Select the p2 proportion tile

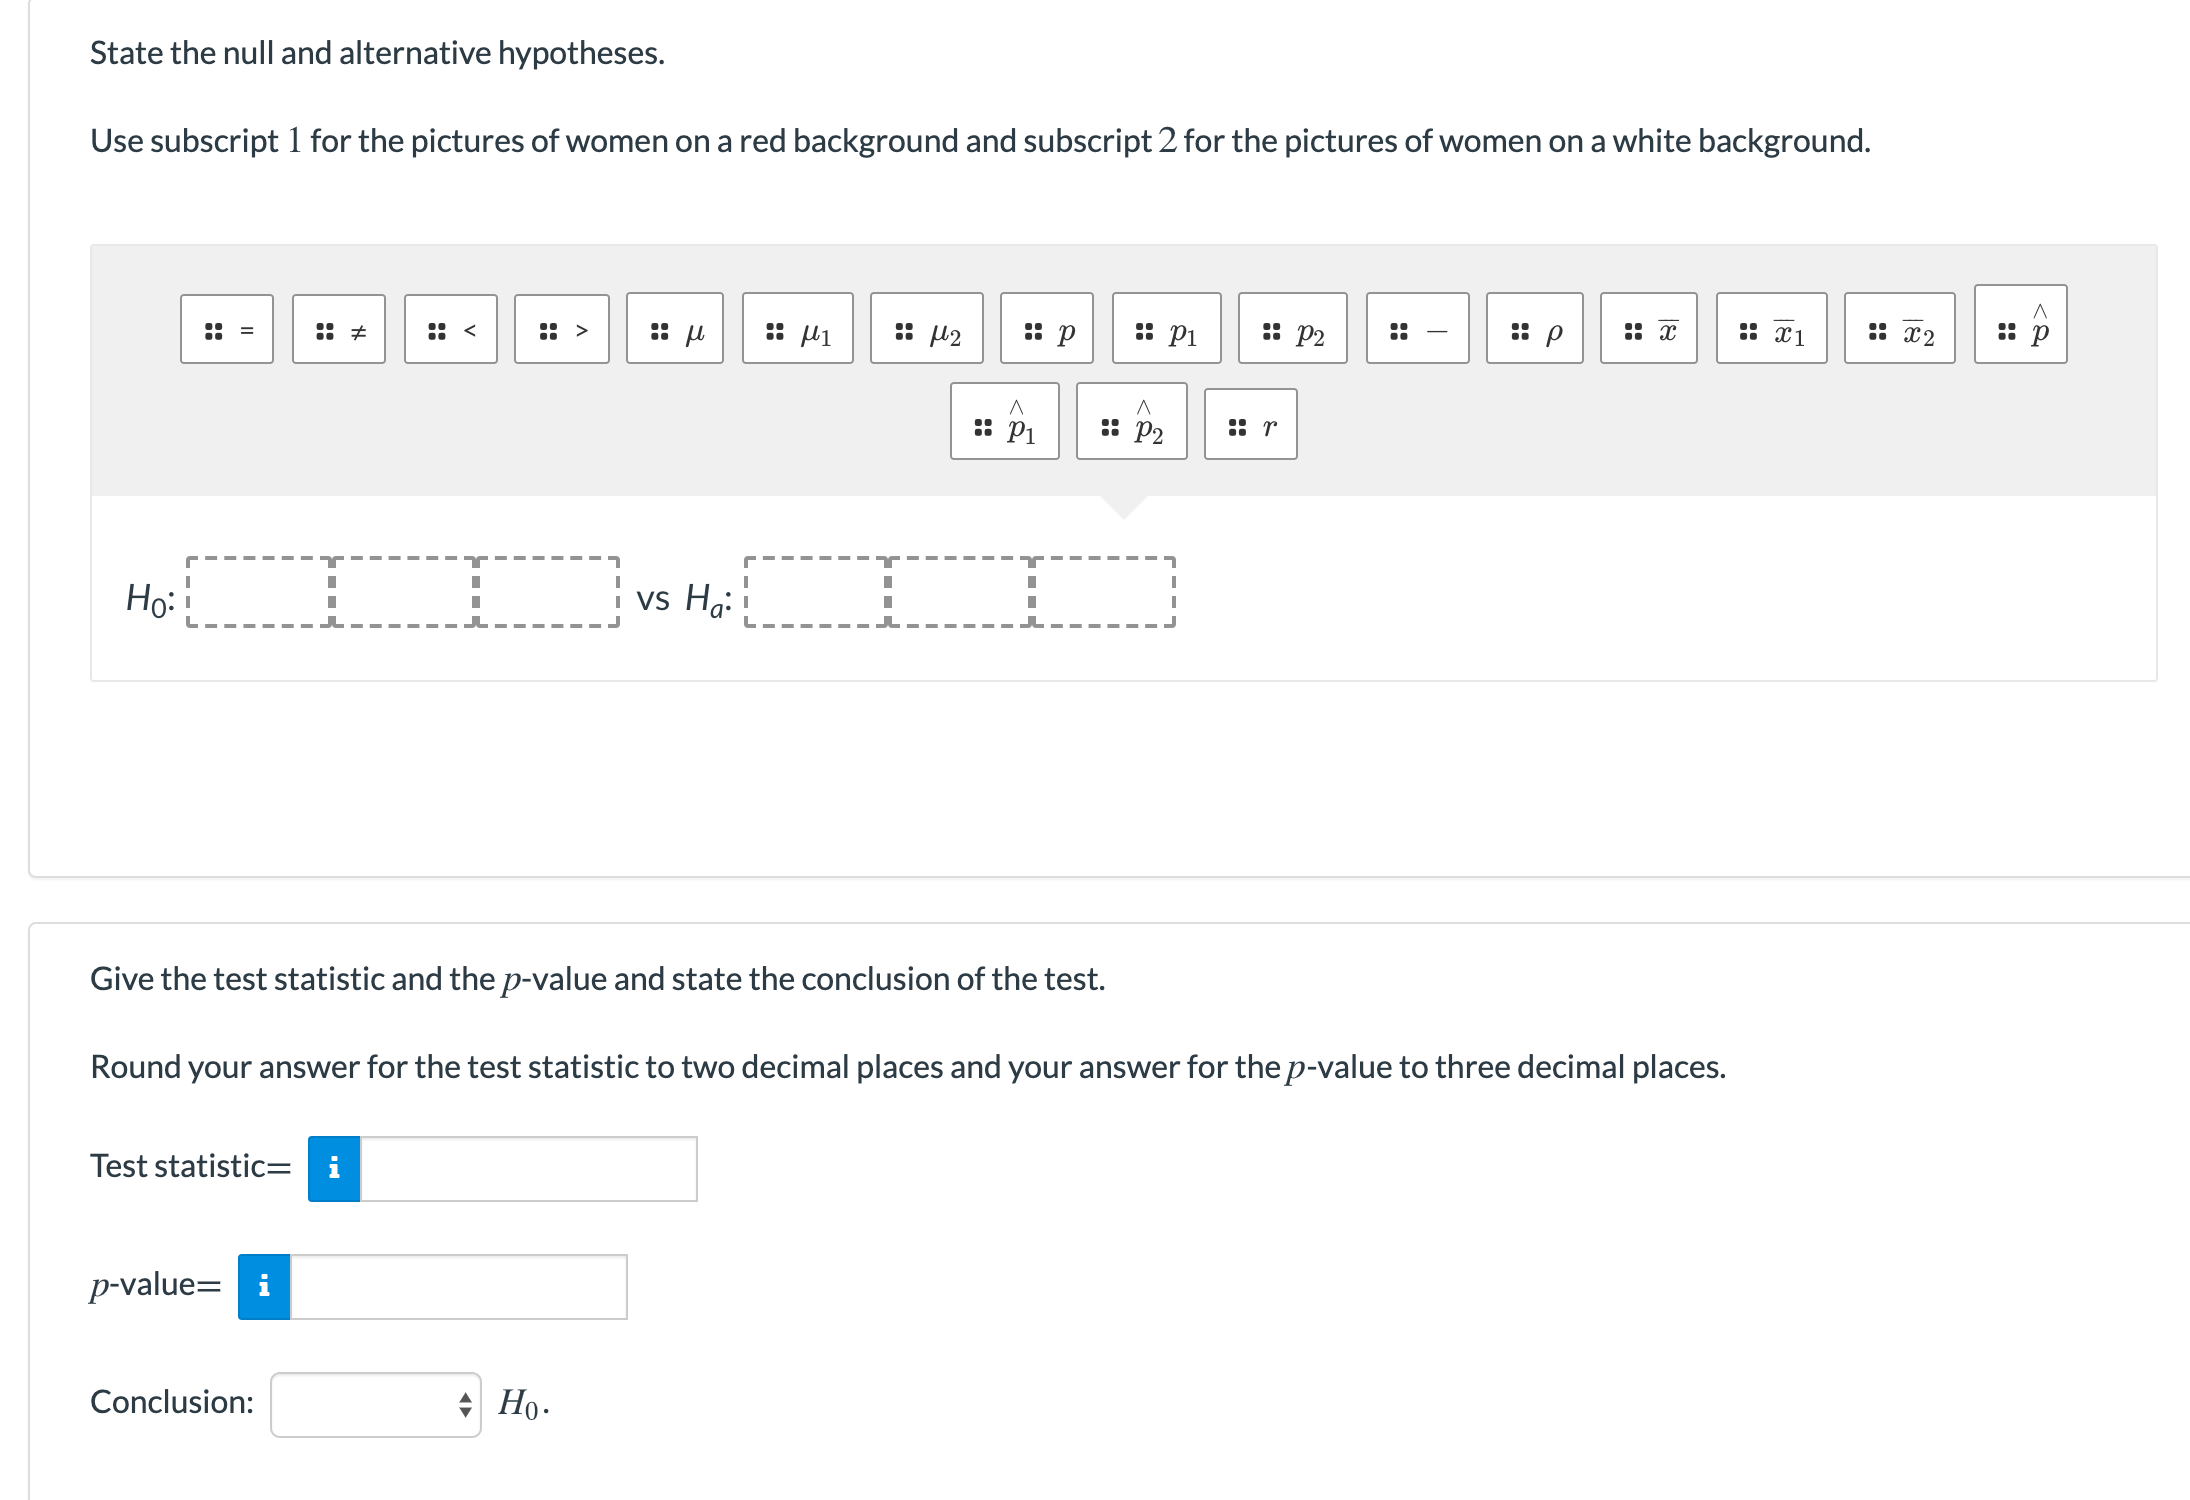1293,328
